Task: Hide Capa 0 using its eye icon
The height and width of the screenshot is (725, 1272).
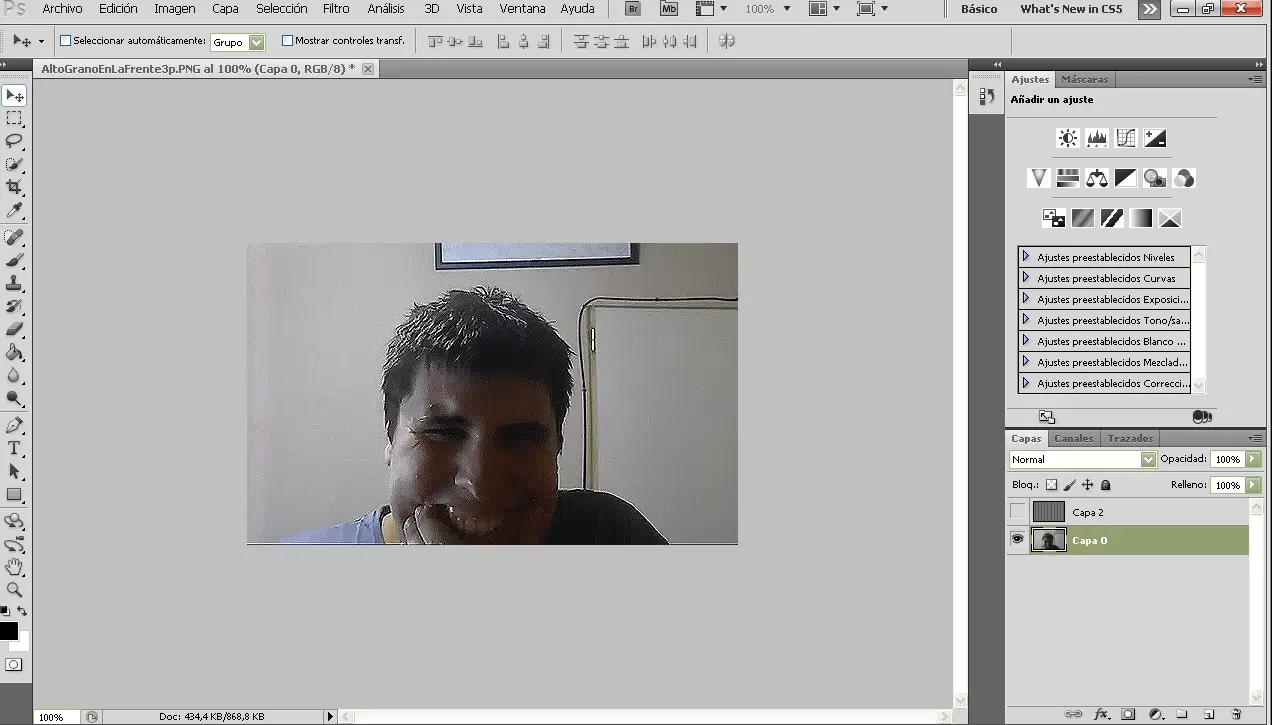Action: click(1018, 540)
